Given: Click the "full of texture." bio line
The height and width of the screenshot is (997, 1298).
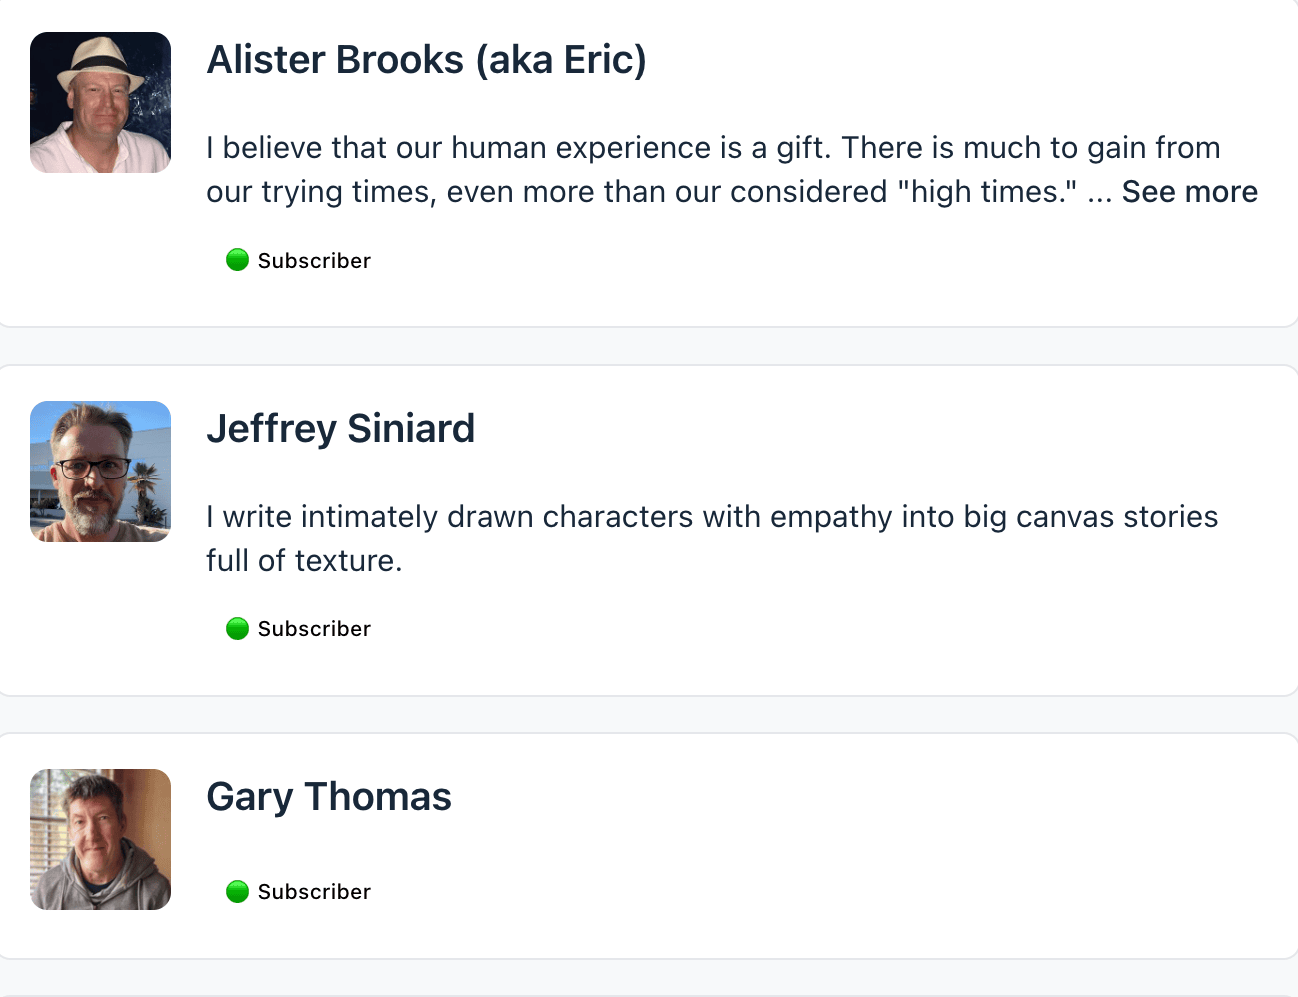Looking at the screenshot, I should coord(304,561).
